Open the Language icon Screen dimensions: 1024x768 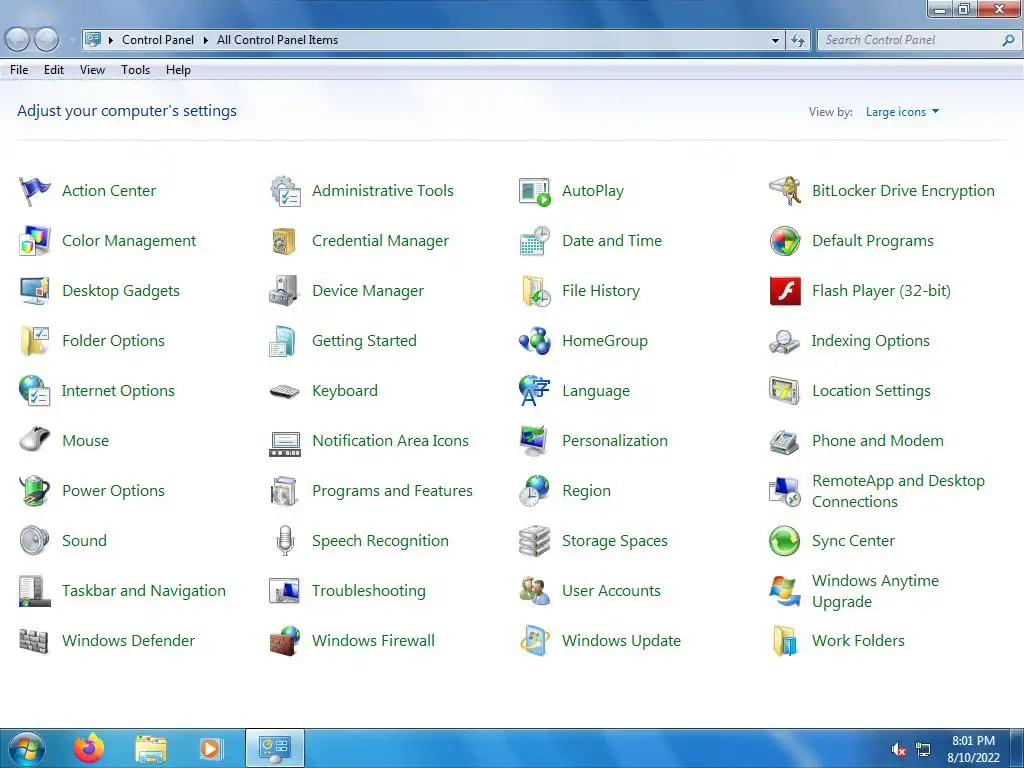coord(535,391)
